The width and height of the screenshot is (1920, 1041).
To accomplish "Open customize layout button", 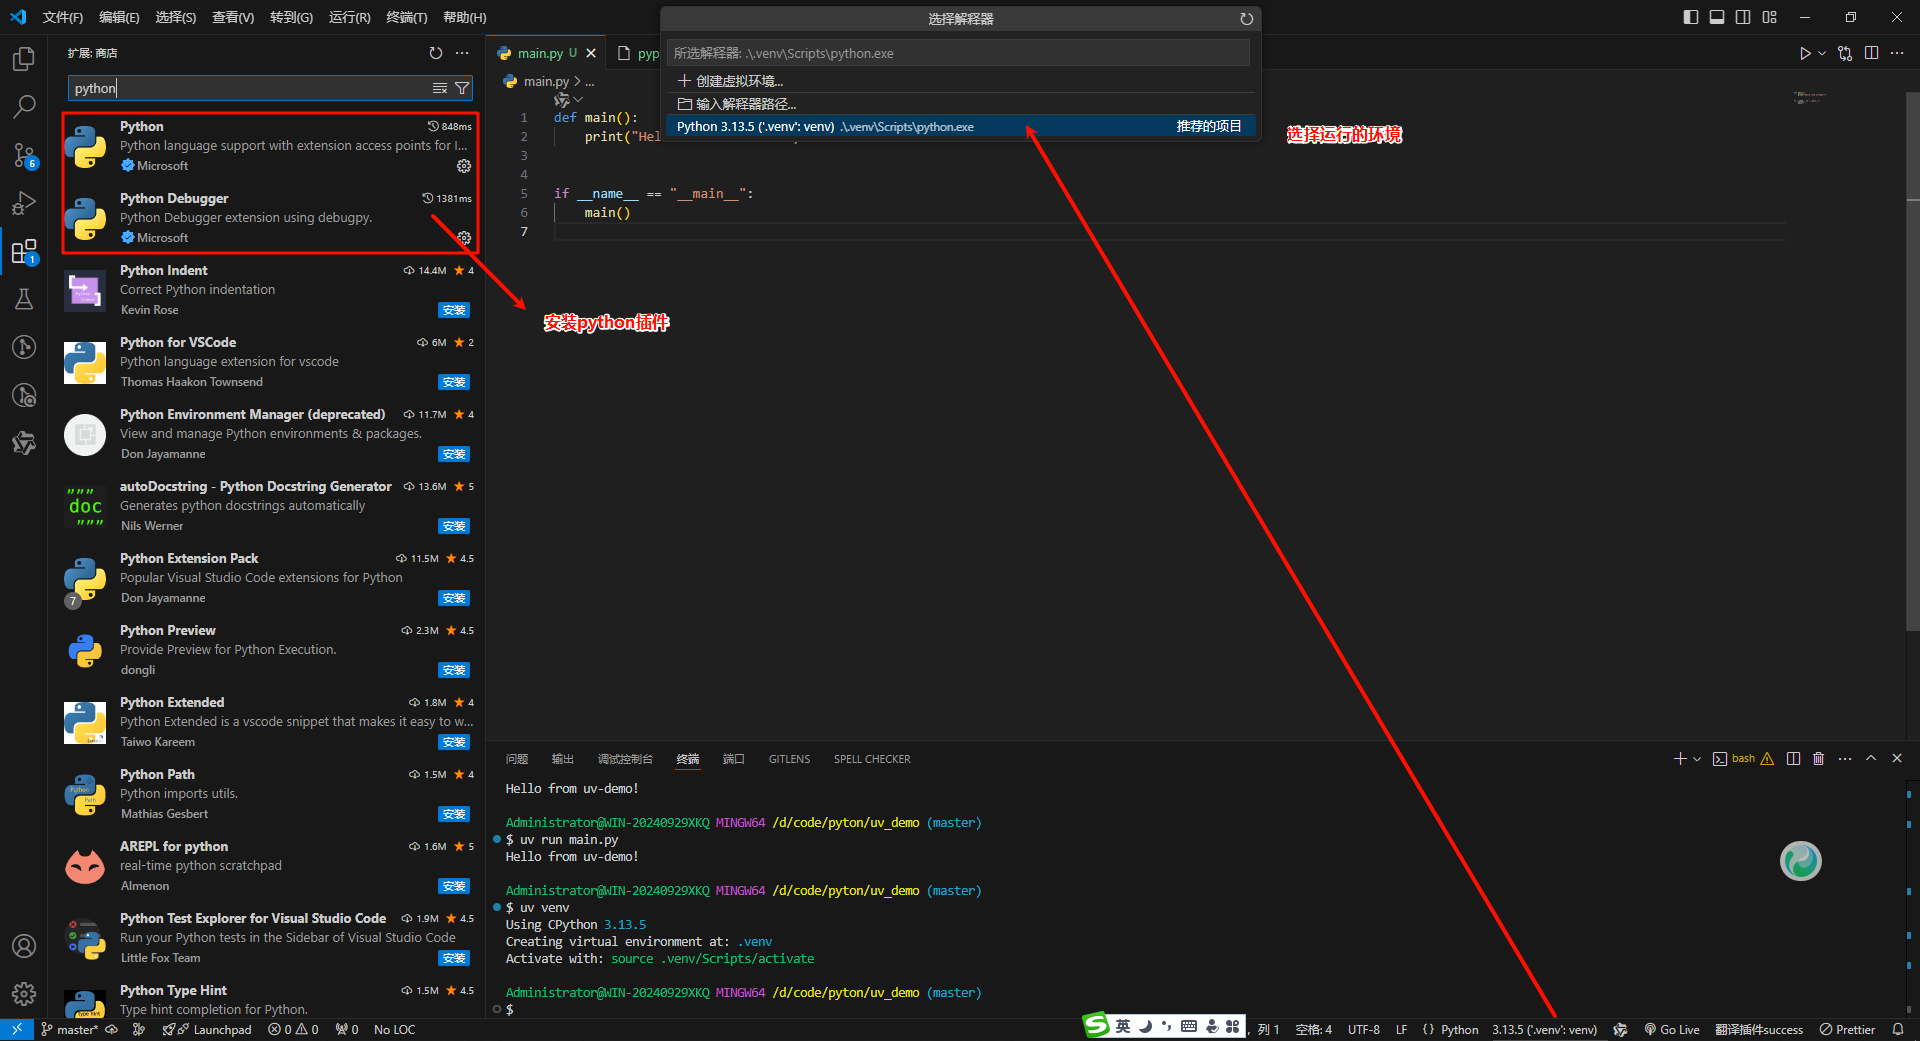I will [1770, 17].
